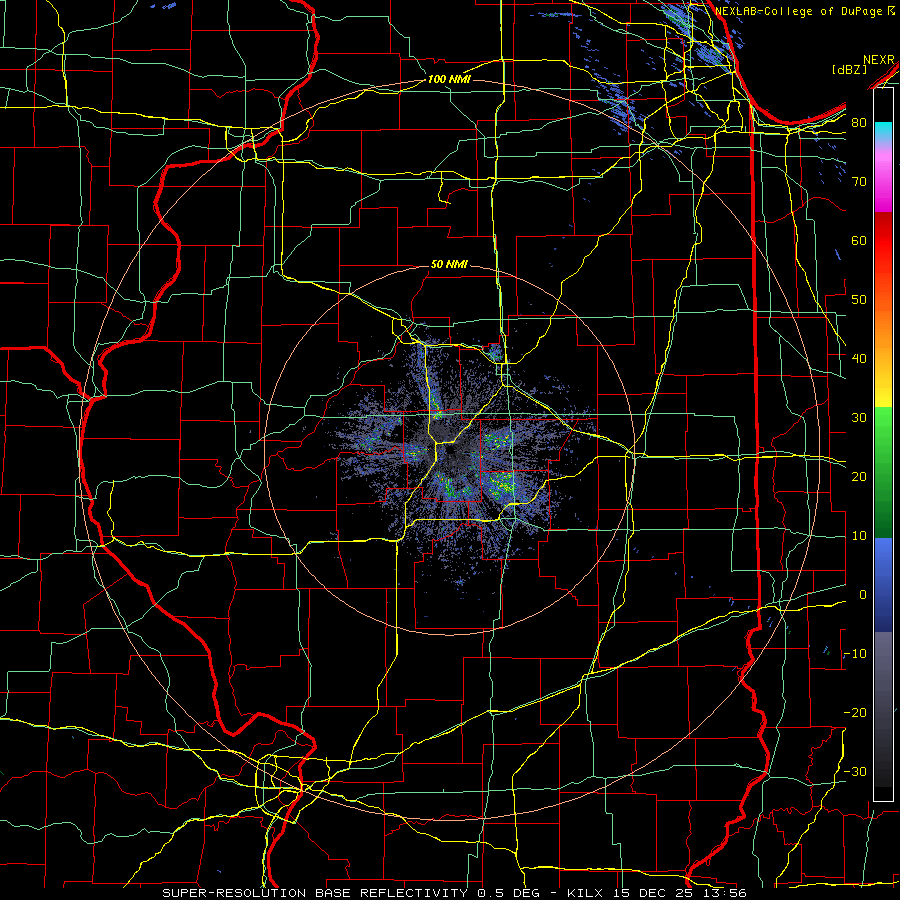Viewport: 900px width, 900px height.
Task: Click the 50 dBZ scale value
Action: point(859,300)
